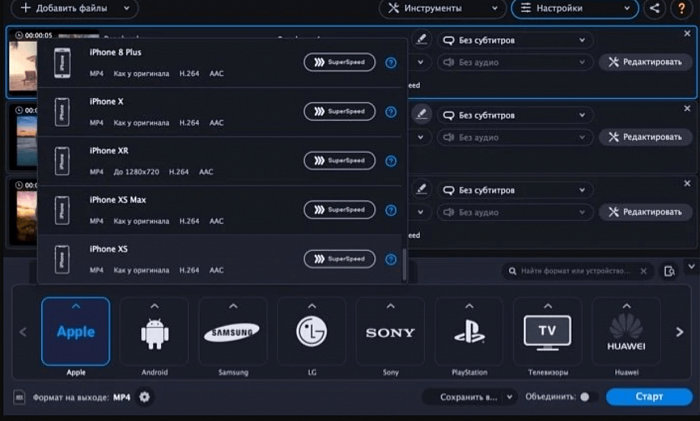Click the output file icon near Формат на выходе
700x421 pixels.
(x=19, y=397)
